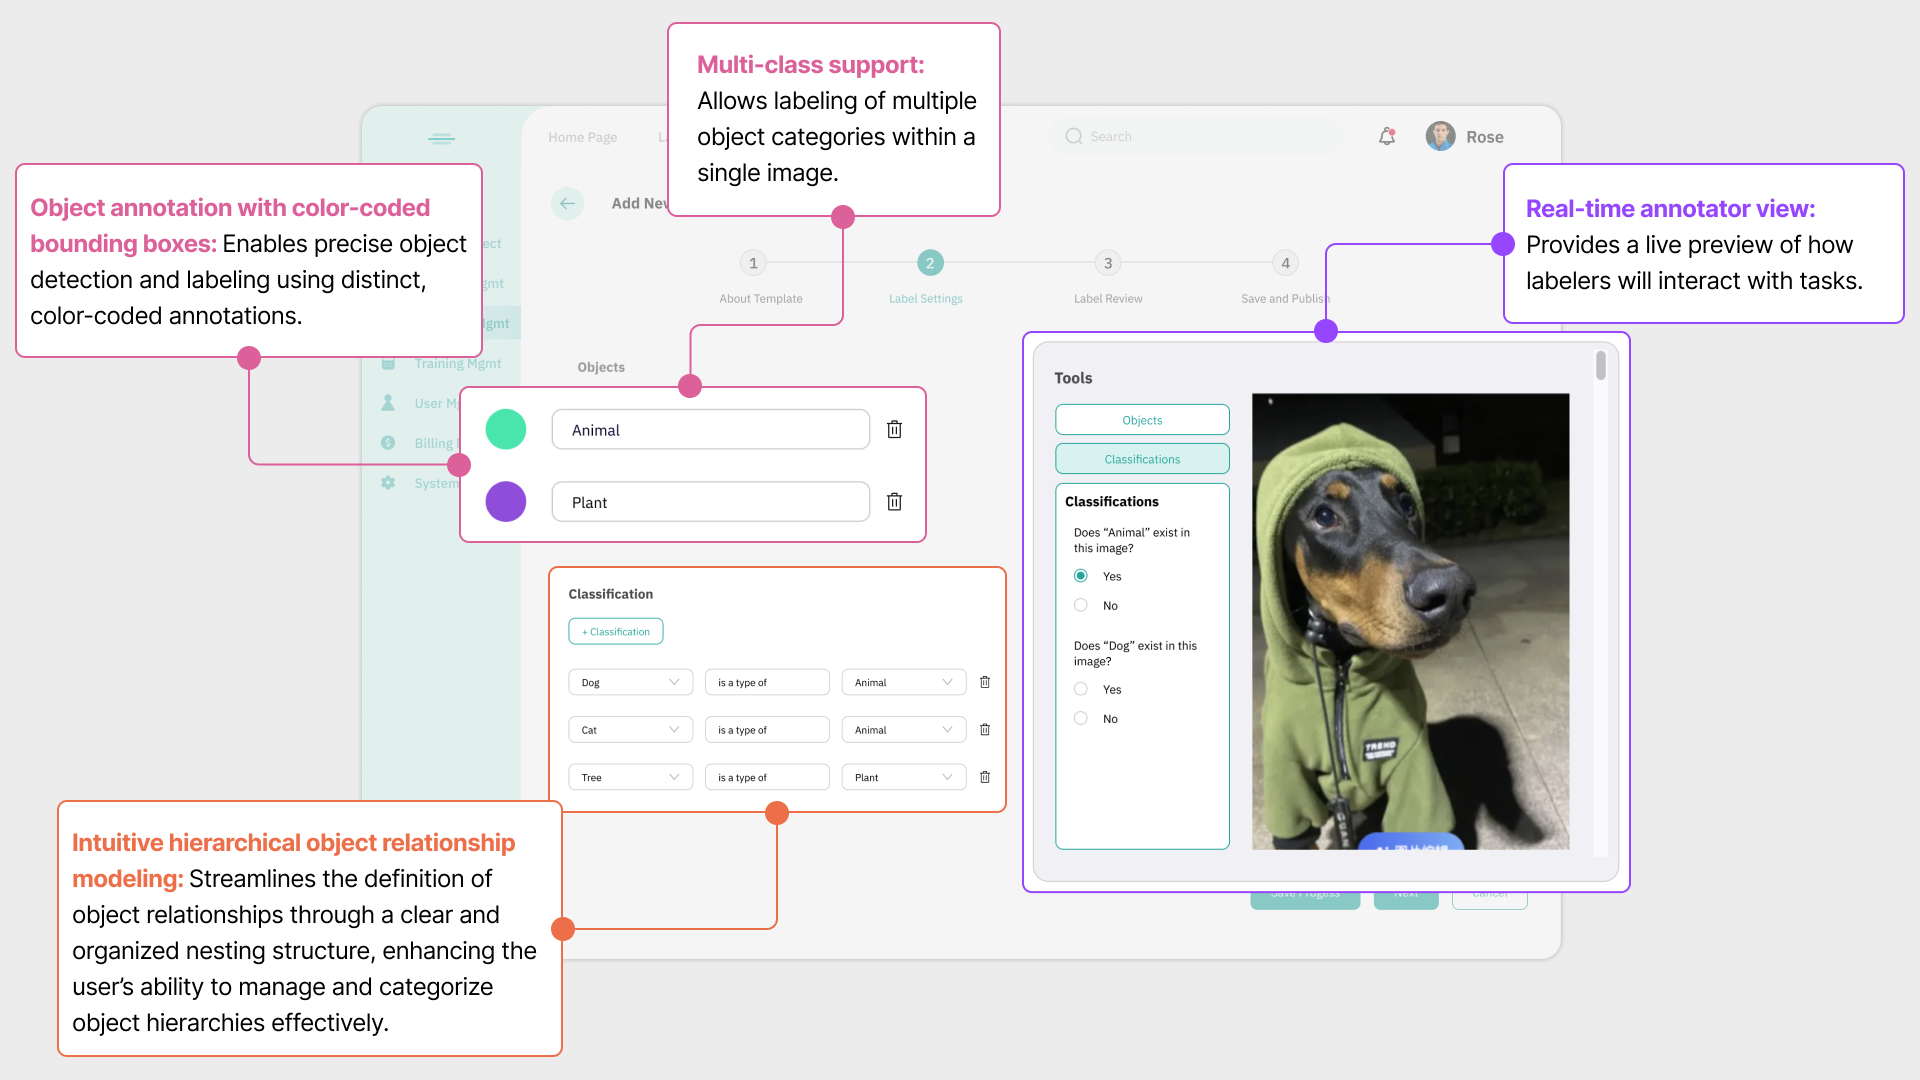The width and height of the screenshot is (1920, 1080).
Task: Switch to the Objects tools tab
Action: (1142, 420)
